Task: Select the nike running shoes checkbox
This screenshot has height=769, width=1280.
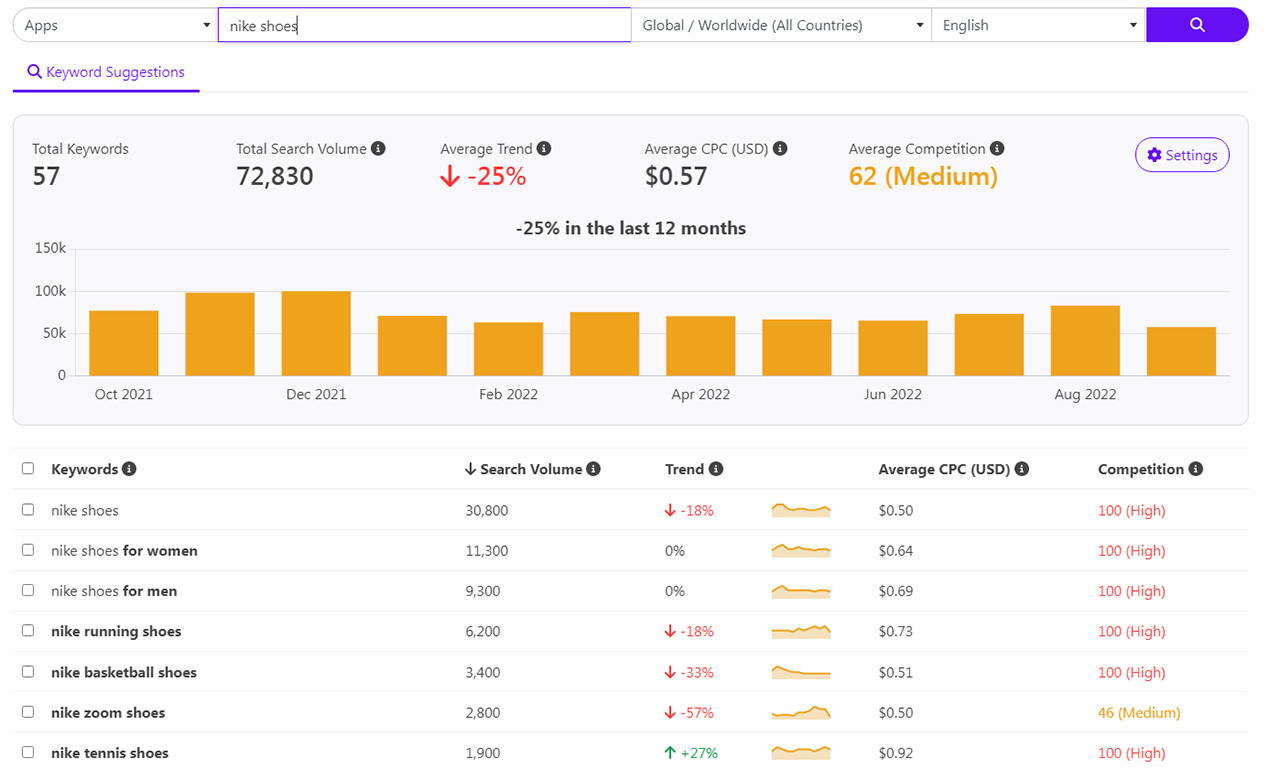Action: click(28, 631)
